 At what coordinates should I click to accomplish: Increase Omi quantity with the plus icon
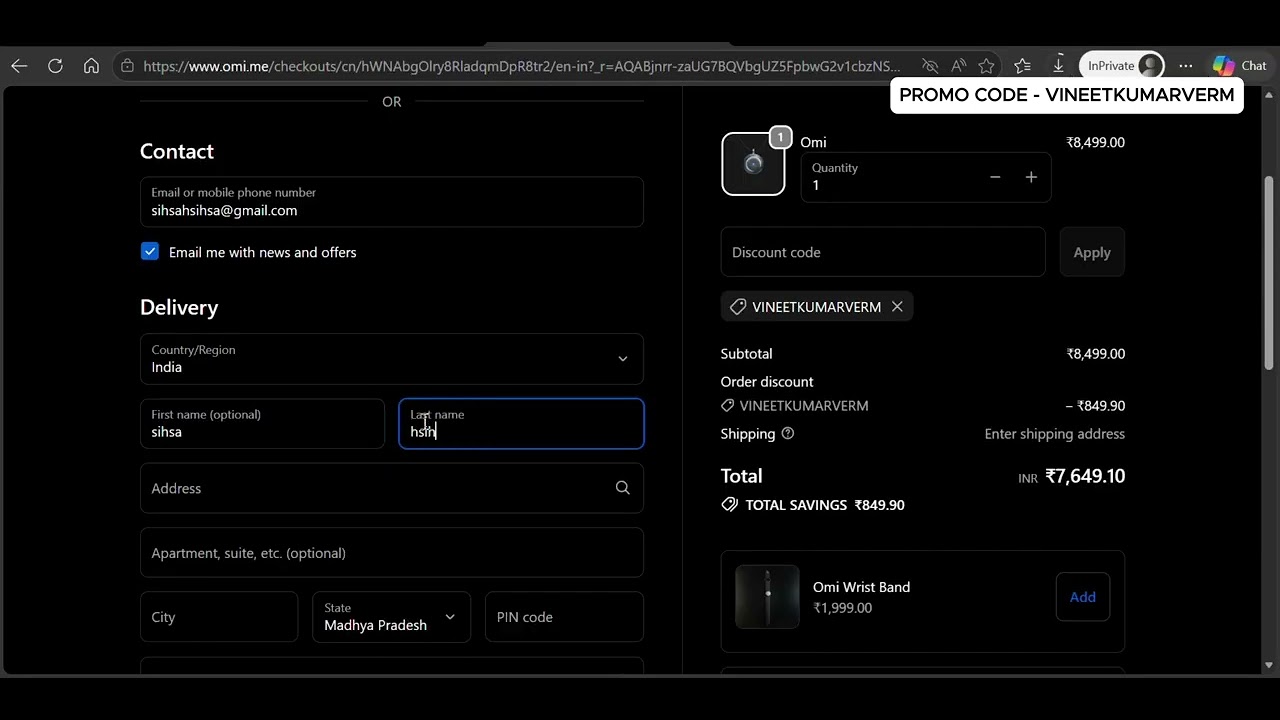[1031, 177]
